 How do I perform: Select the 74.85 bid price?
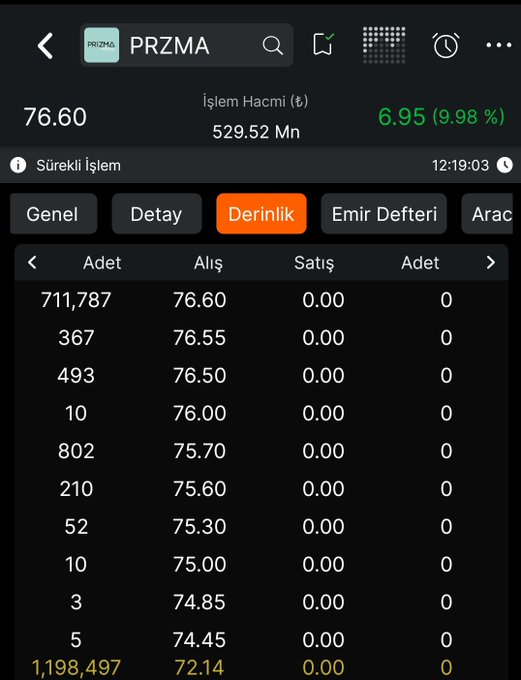[200, 602]
